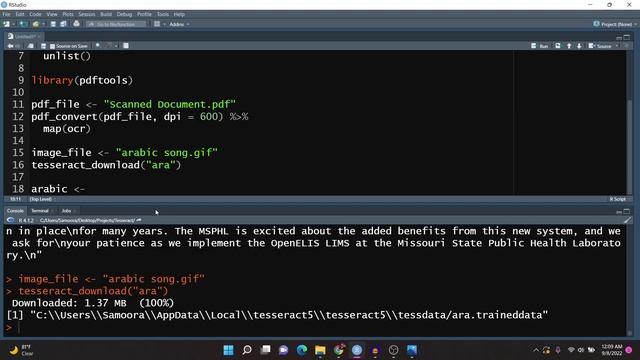Viewport: 640px width, 360px height.
Task: Click the Create Project icon
Action: pyautogui.click(x=23, y=24)
